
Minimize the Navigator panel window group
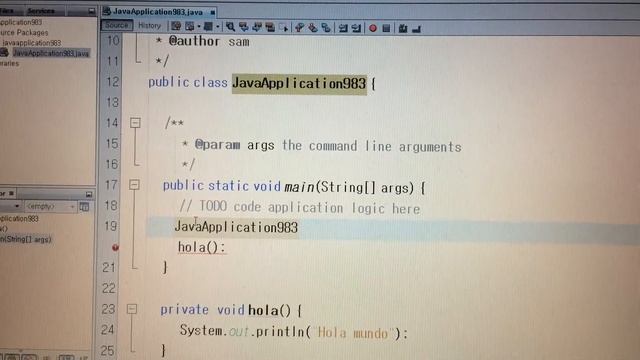89,194
